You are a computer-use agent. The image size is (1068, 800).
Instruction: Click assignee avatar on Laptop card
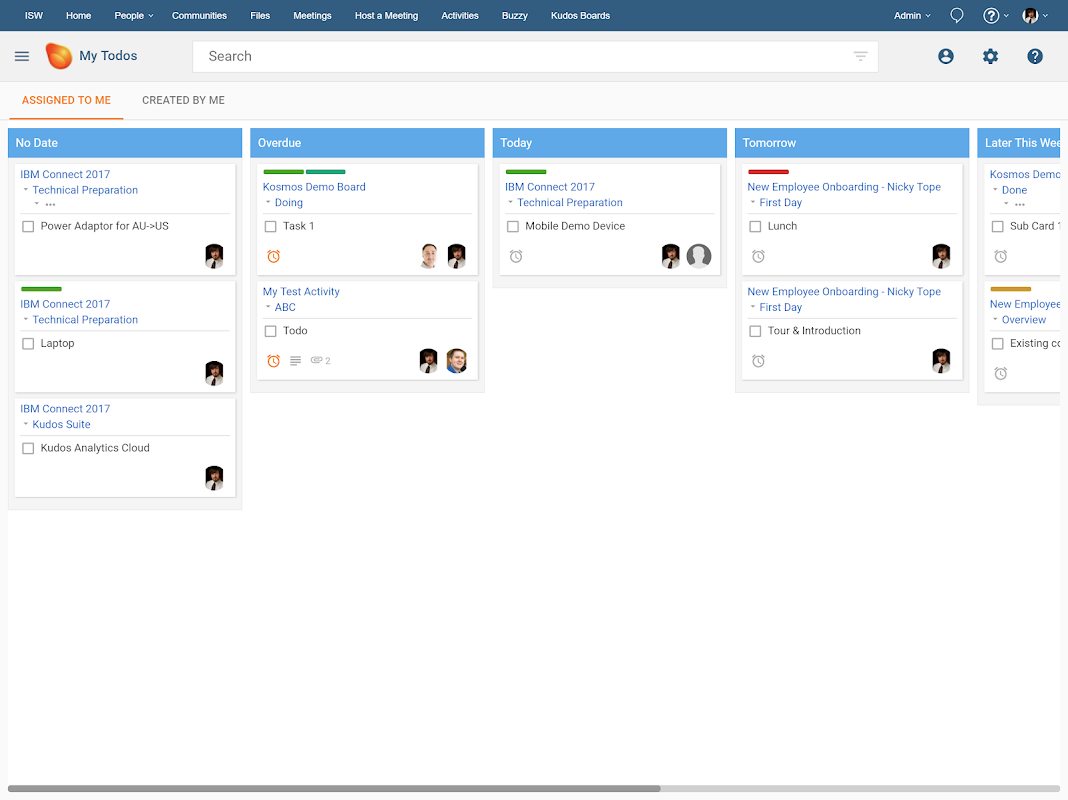coord(214,373)
